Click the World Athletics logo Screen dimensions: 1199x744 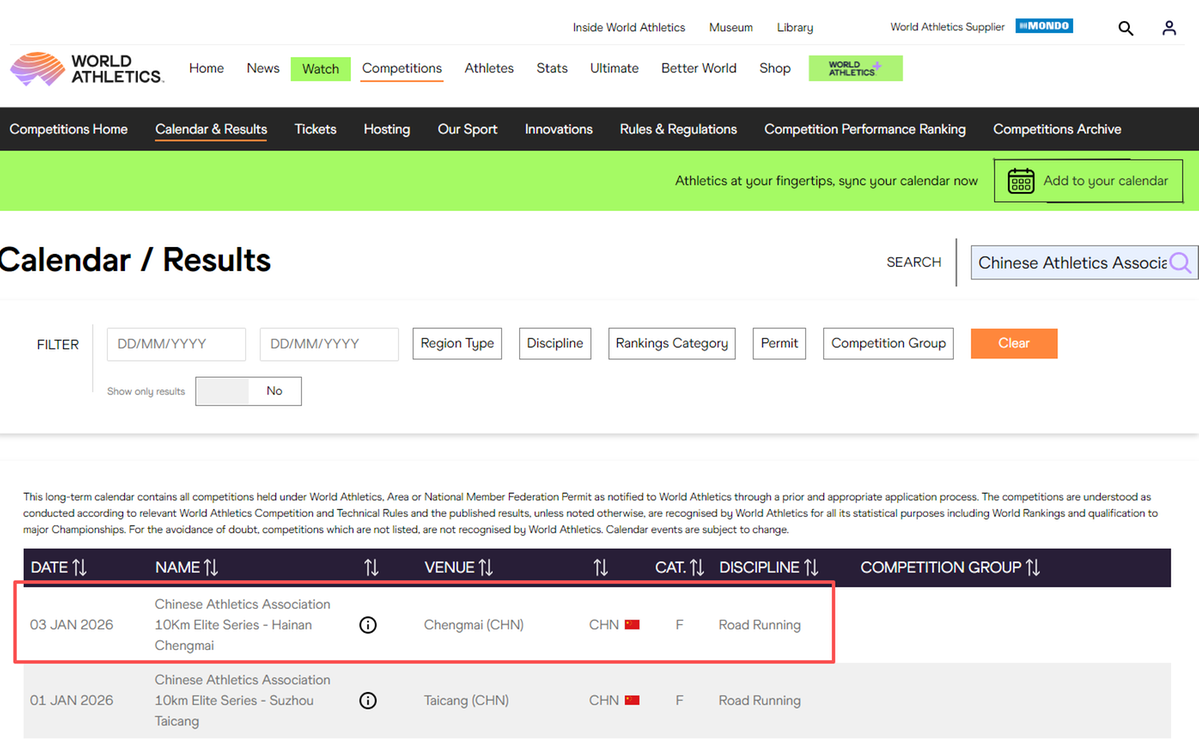pyautogui.click(x=87, y=69)
